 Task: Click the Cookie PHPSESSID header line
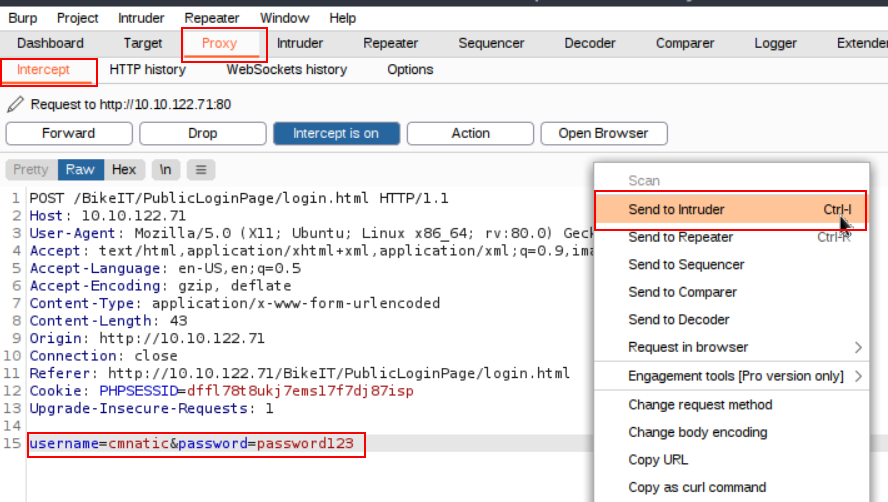(x=221, y=391)
